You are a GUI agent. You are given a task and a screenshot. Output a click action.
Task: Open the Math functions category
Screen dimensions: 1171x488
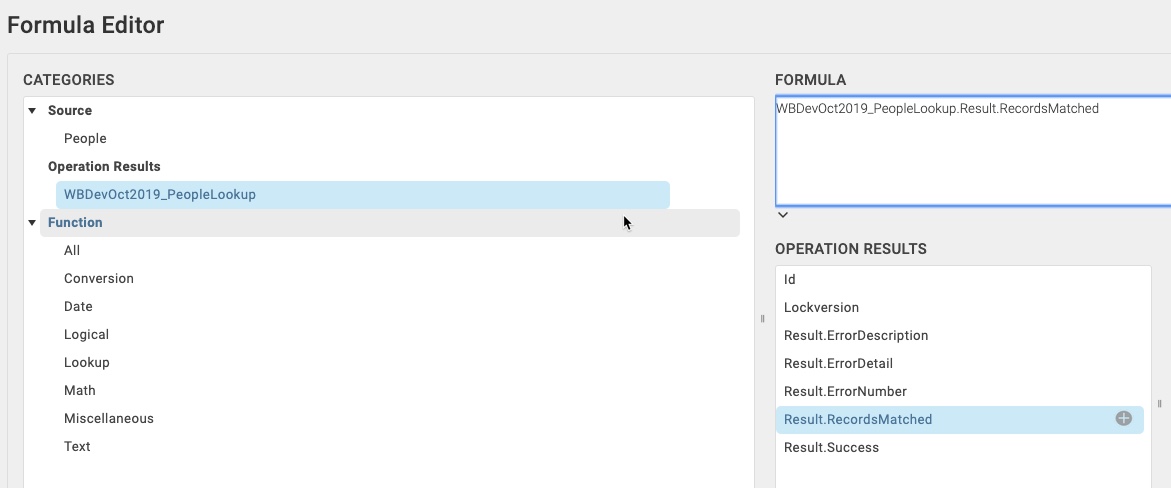[x=80, y=390]
